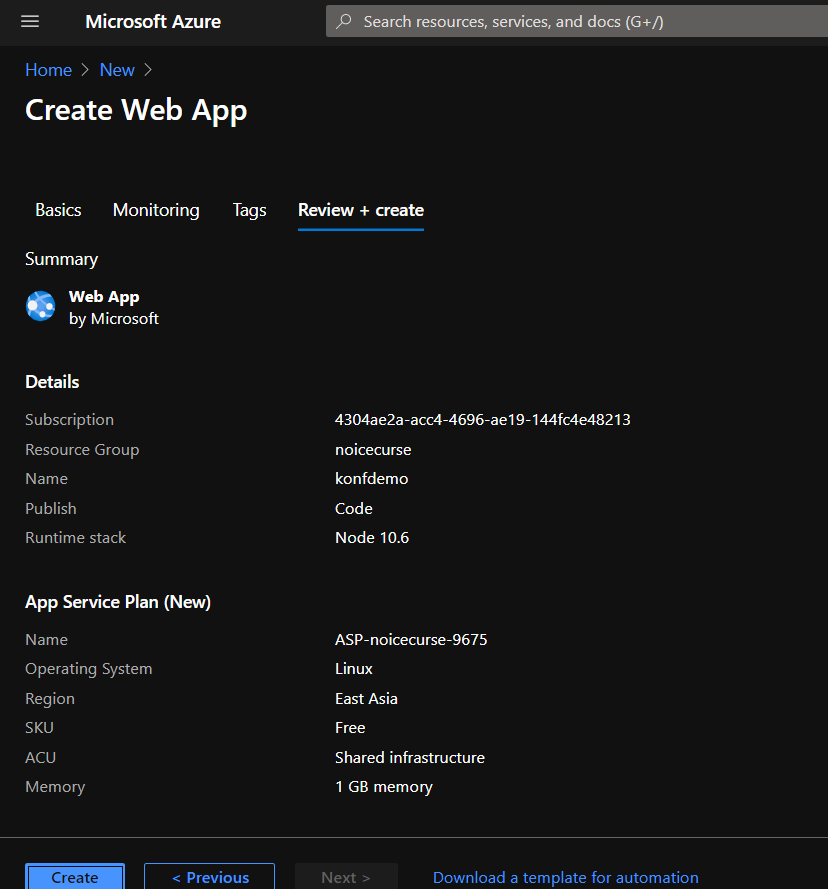Click the Summary heading
The image size is (828, 889).
(x=62, y=259)
